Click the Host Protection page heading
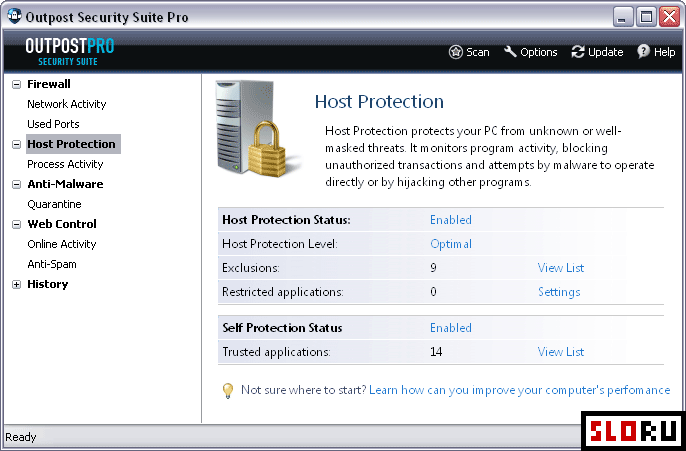Screen dimensions: 686x451 379,101
